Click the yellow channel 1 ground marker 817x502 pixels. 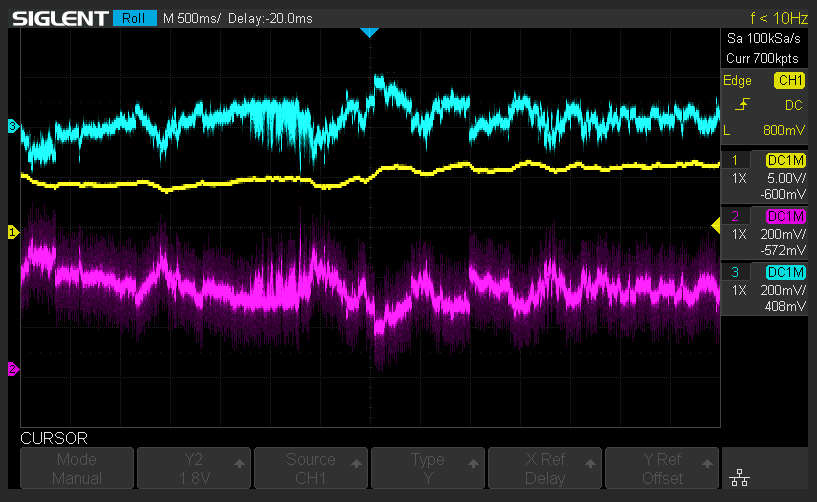click(13, 232)
